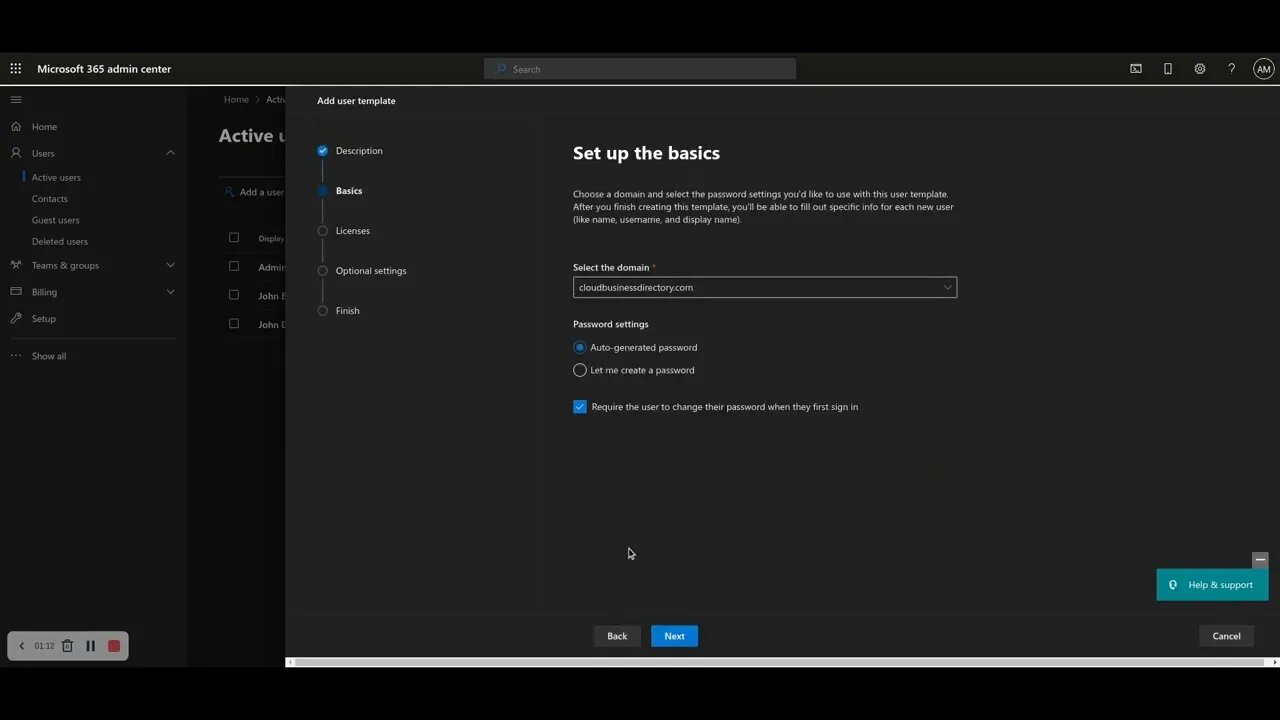Click into the Search box
This screenshot has height=720, width=1280.
click(640, 69)
